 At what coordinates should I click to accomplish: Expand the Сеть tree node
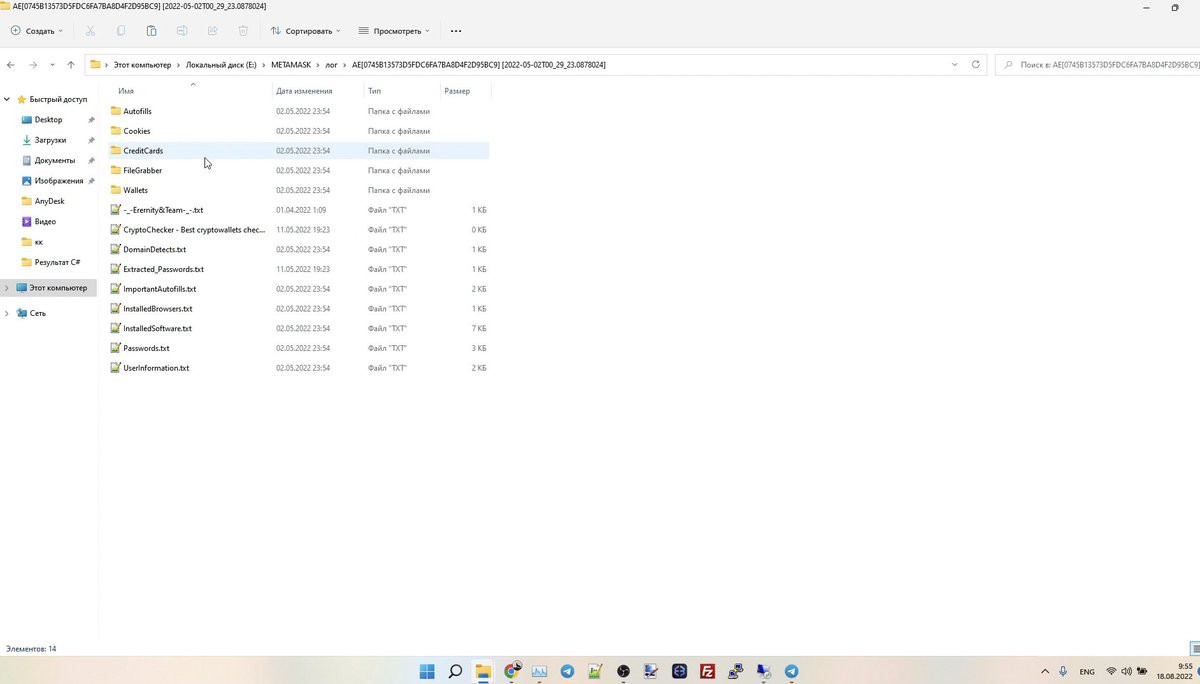click(x=8, y=313)
